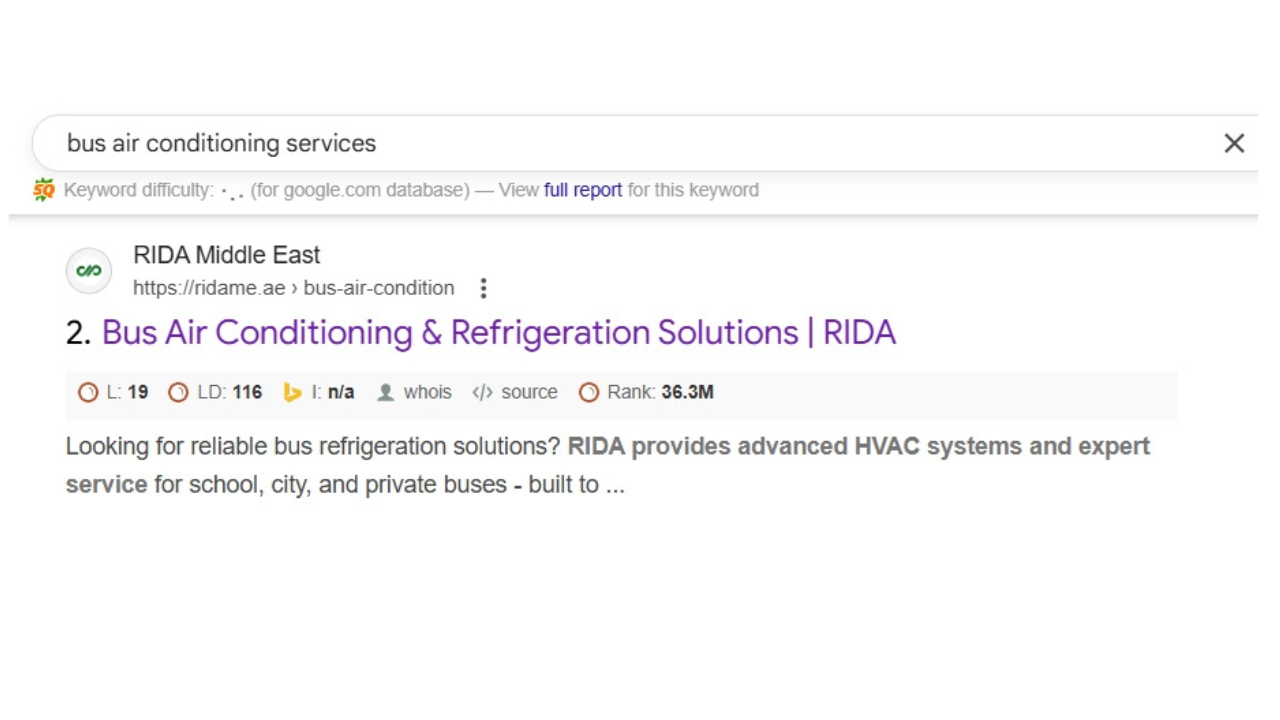Open the three-dot menu beside the URL
1280x720 pixels.
483,288
